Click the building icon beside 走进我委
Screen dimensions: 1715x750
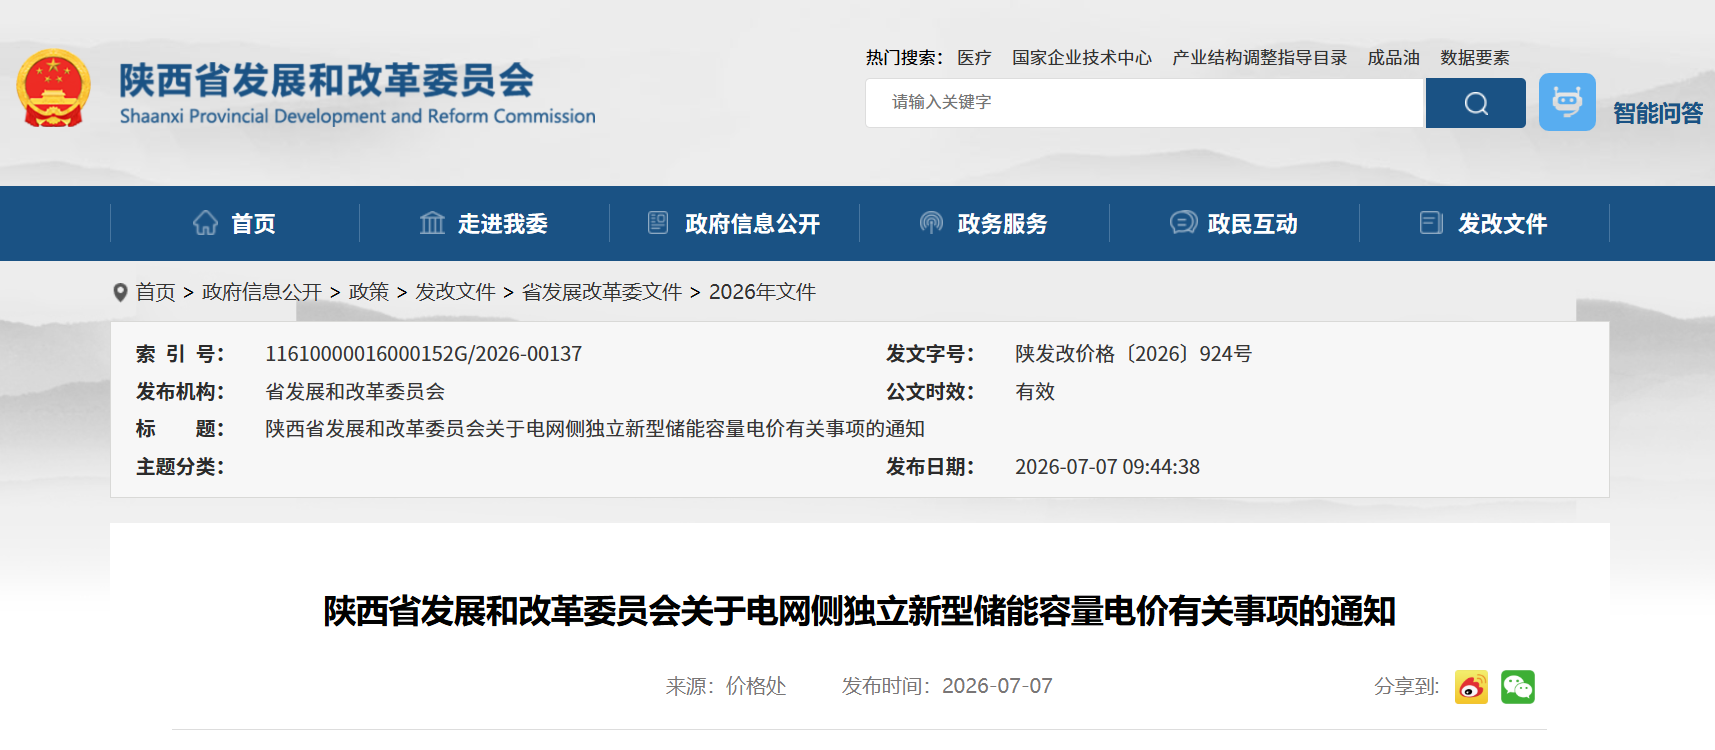point(432,223)
